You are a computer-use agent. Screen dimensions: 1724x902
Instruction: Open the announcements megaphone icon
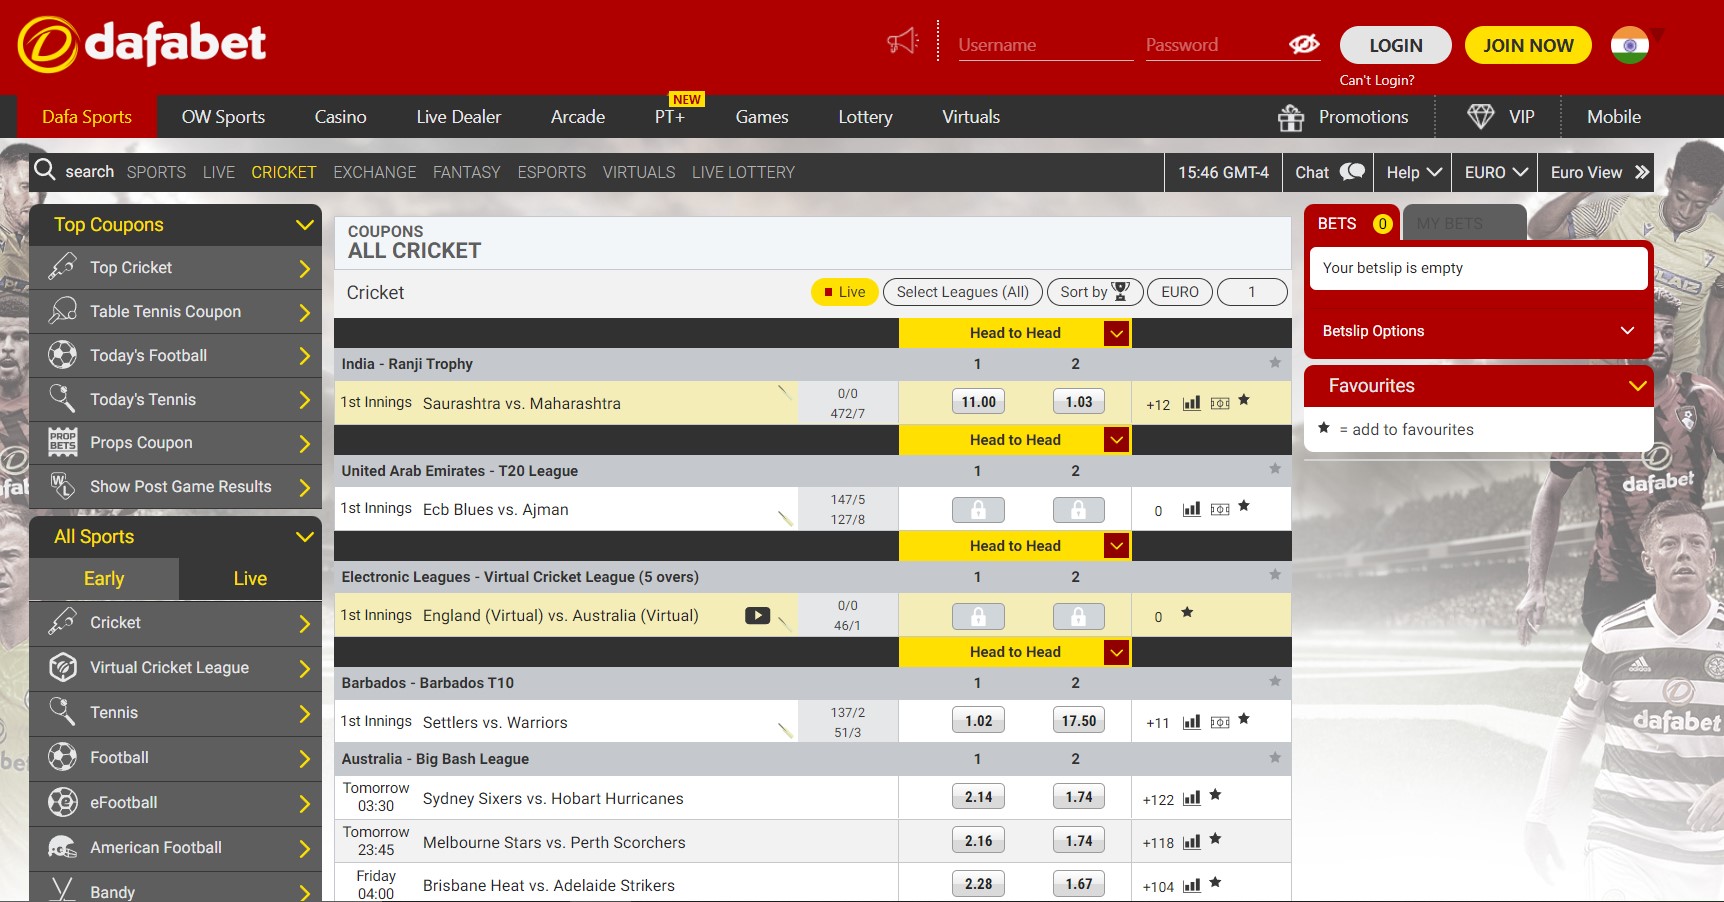[x=902, y=42]
